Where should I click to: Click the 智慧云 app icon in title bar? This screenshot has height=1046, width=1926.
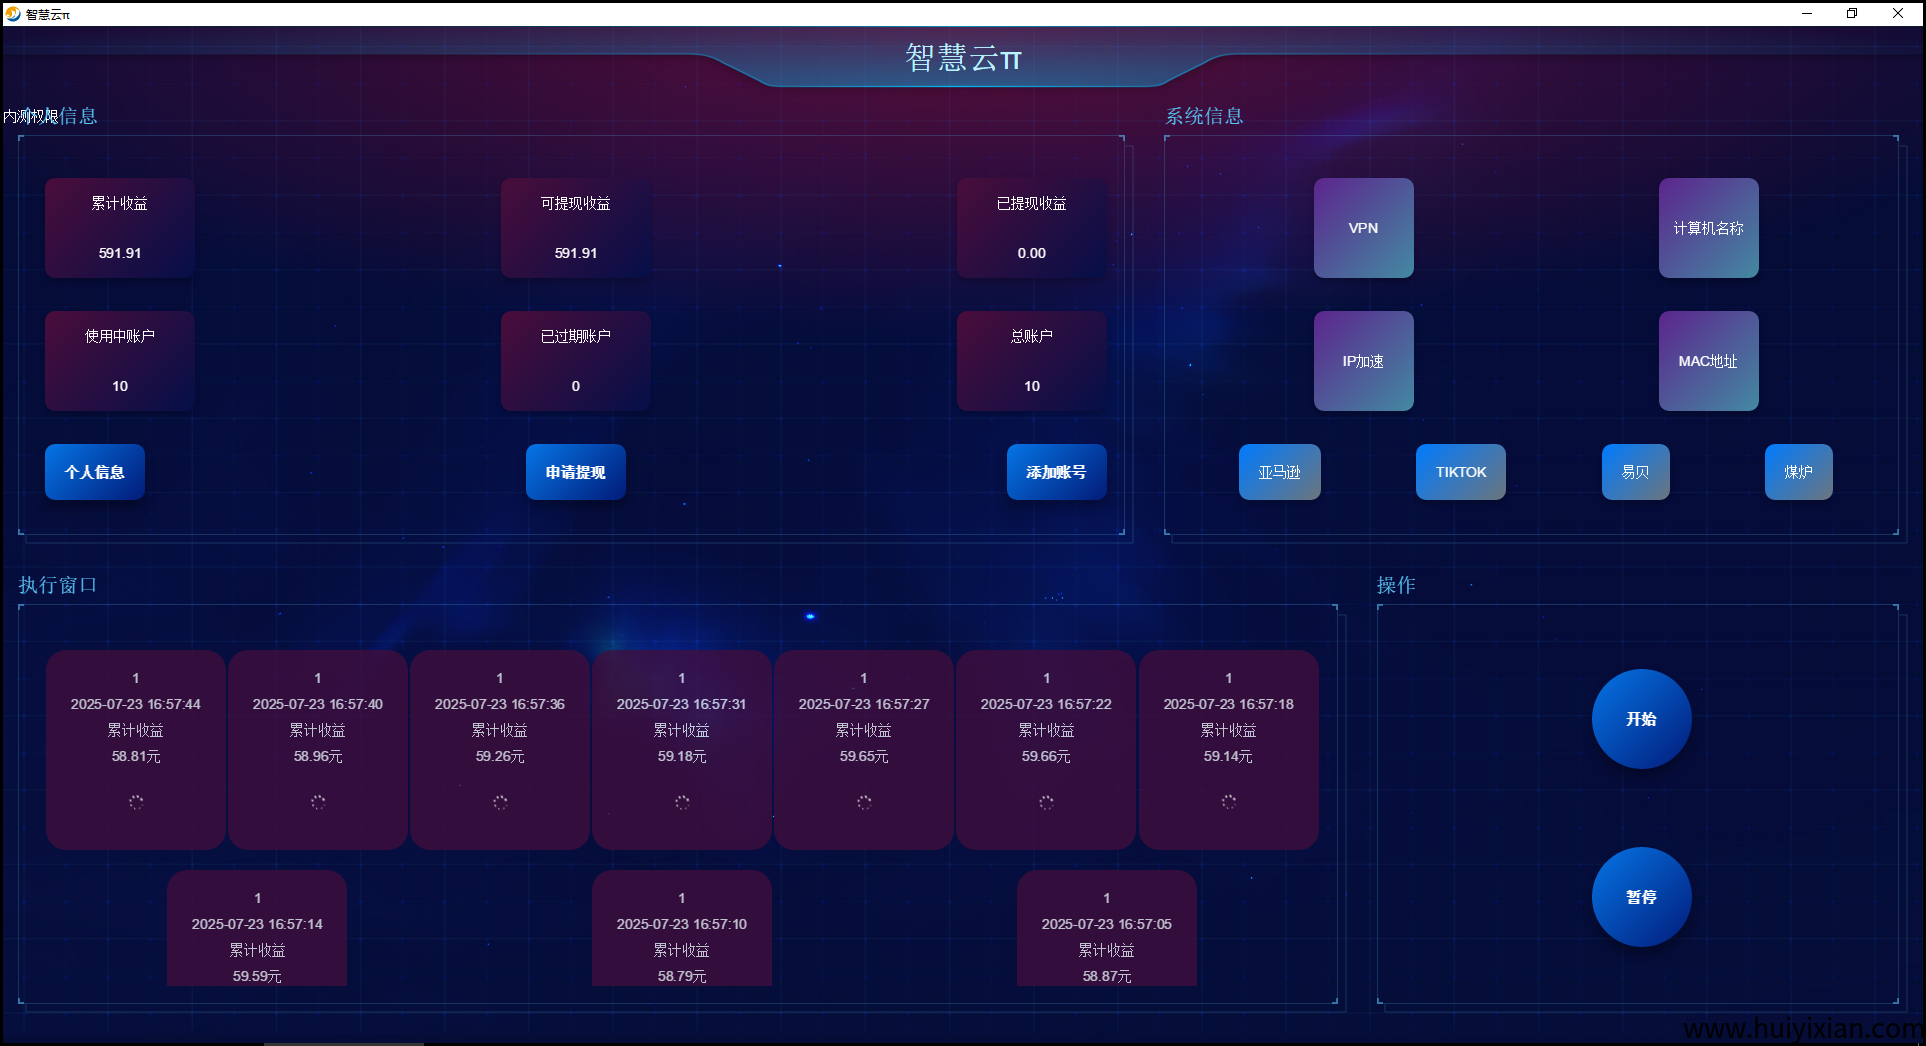[x=13, y=14]
